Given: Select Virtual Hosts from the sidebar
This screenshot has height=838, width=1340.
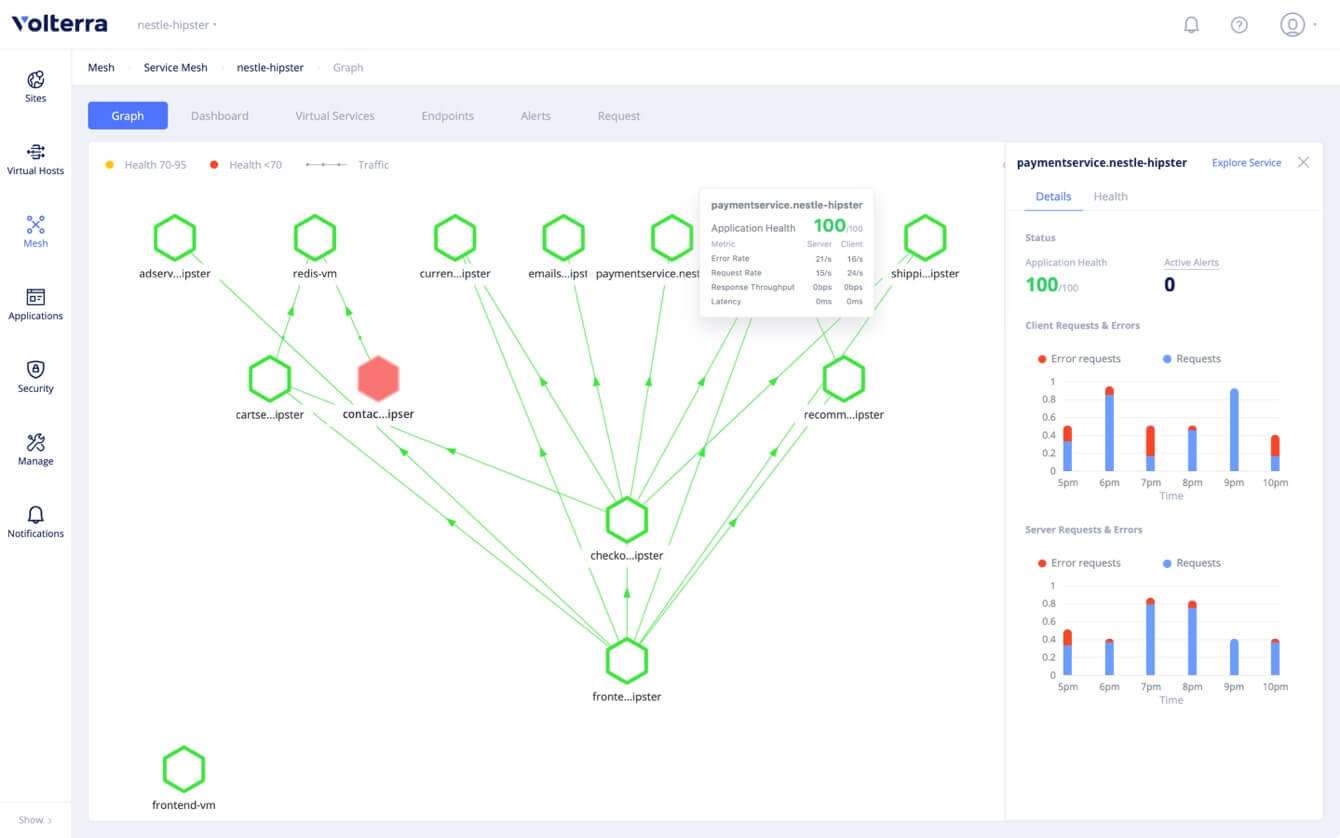Looking at the screenshot, I should pos(35,160).
